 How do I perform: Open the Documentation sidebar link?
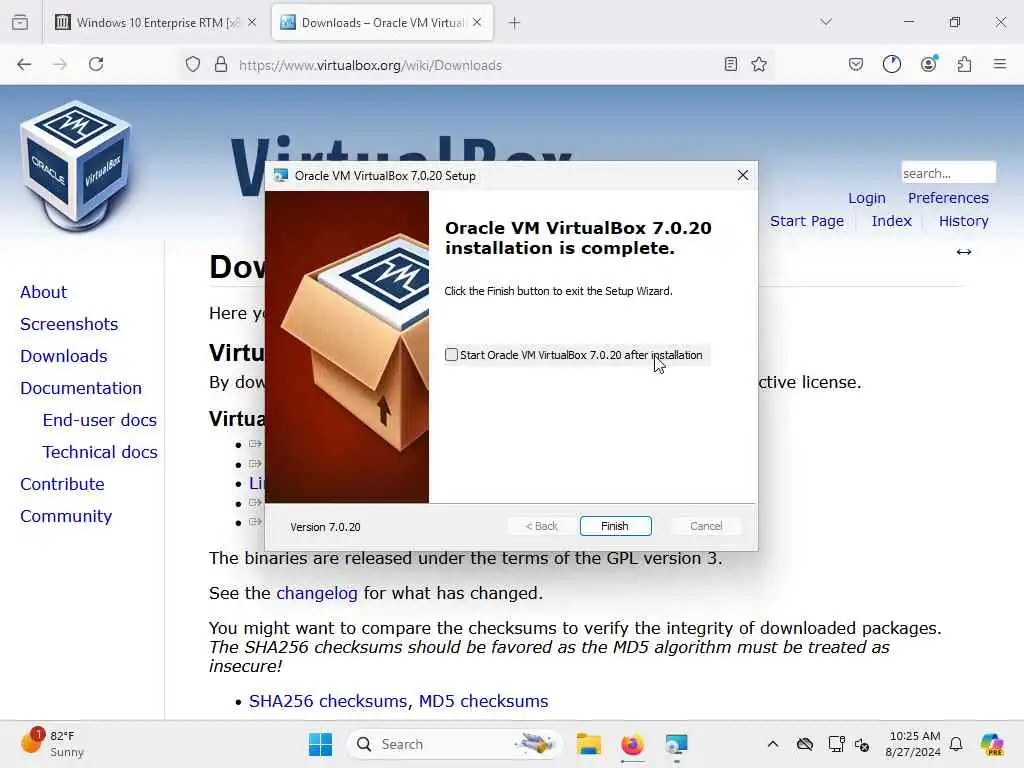(x=80, y=388)
